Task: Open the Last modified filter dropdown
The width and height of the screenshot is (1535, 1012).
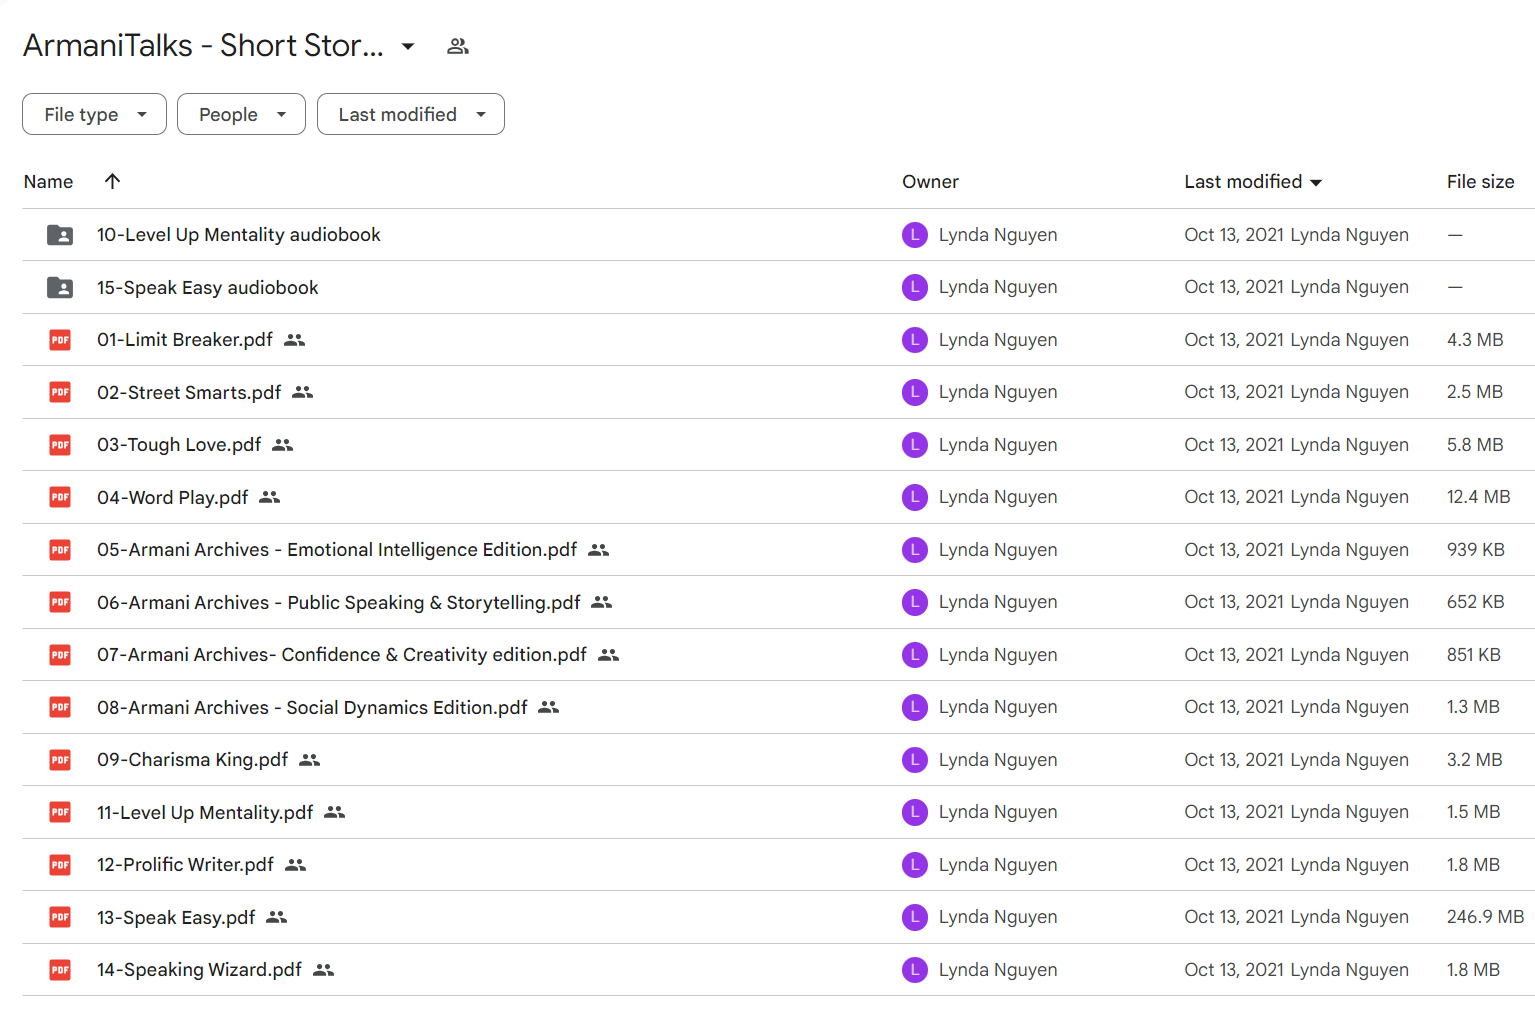Action: [x=410, y=114]
